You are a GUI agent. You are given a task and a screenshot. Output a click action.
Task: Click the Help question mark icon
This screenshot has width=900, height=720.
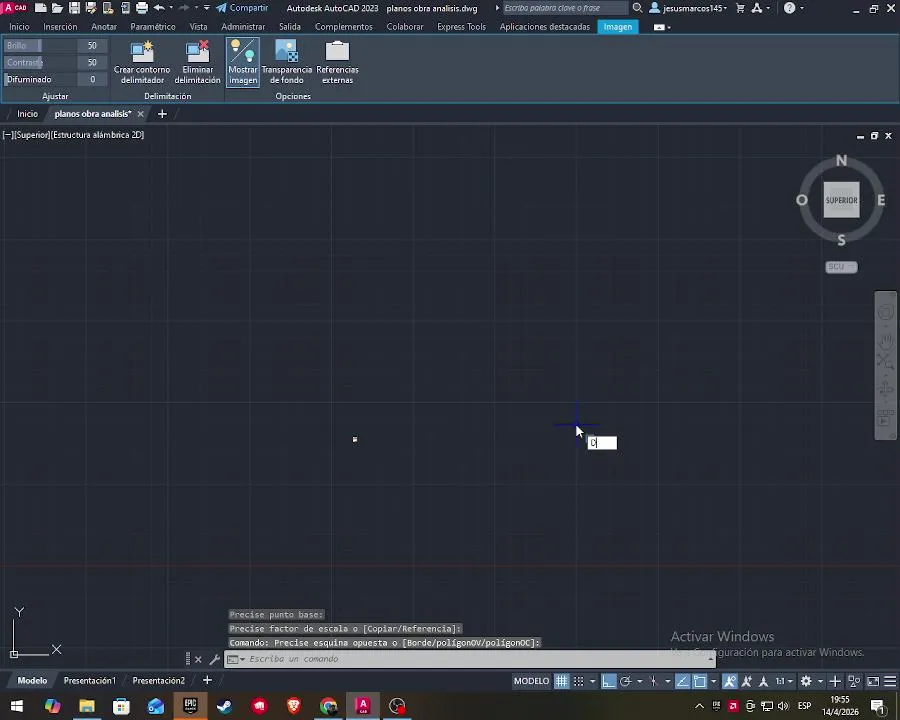click(790, 8)
